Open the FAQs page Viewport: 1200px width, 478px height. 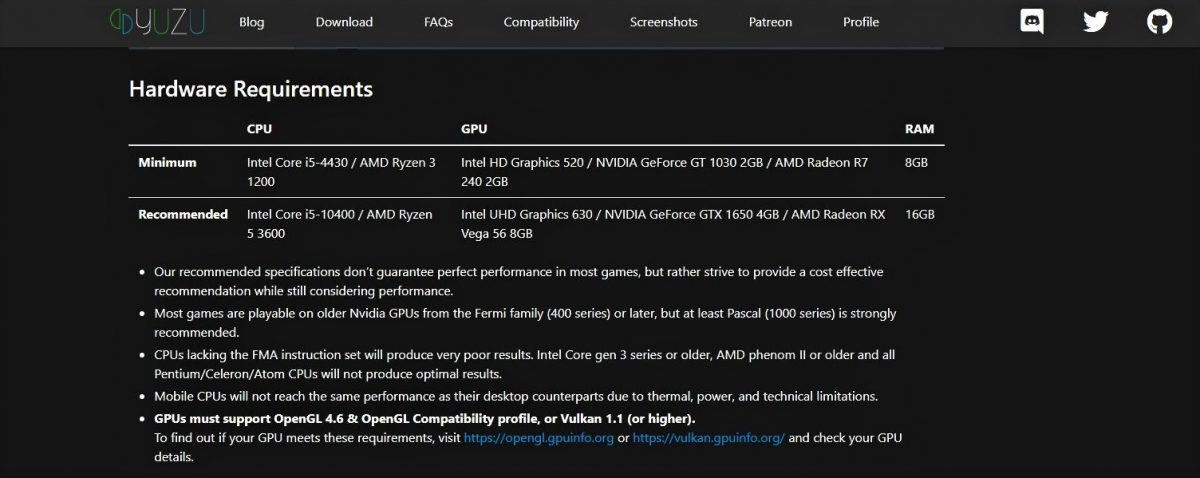point(438,22)
